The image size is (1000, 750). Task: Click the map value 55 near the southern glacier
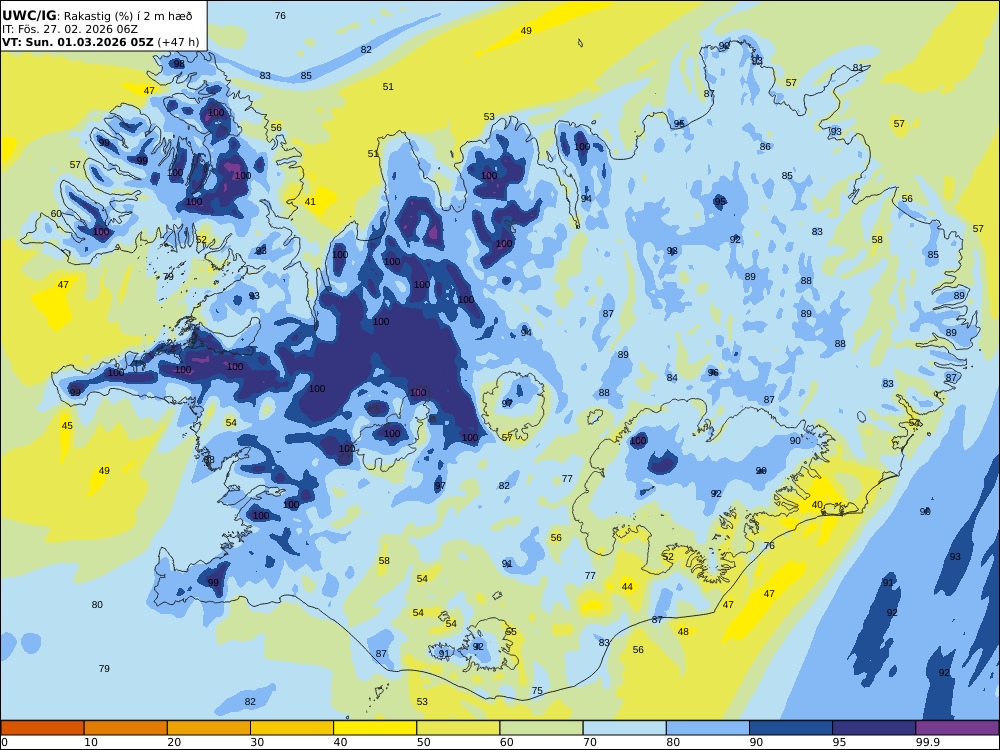point(511,631)
